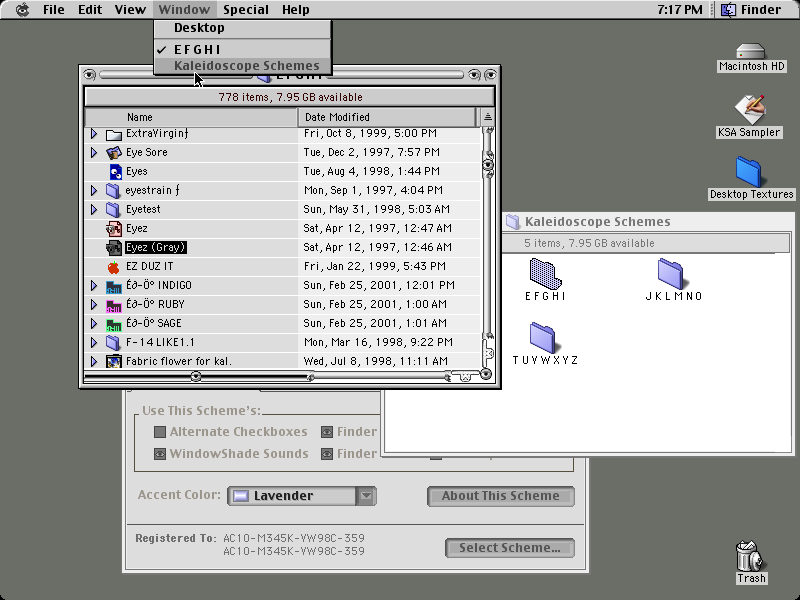This screenshot has width=800, height=600.
Task: Click the Select Scheme... button
Action: [x=510, y=548]
